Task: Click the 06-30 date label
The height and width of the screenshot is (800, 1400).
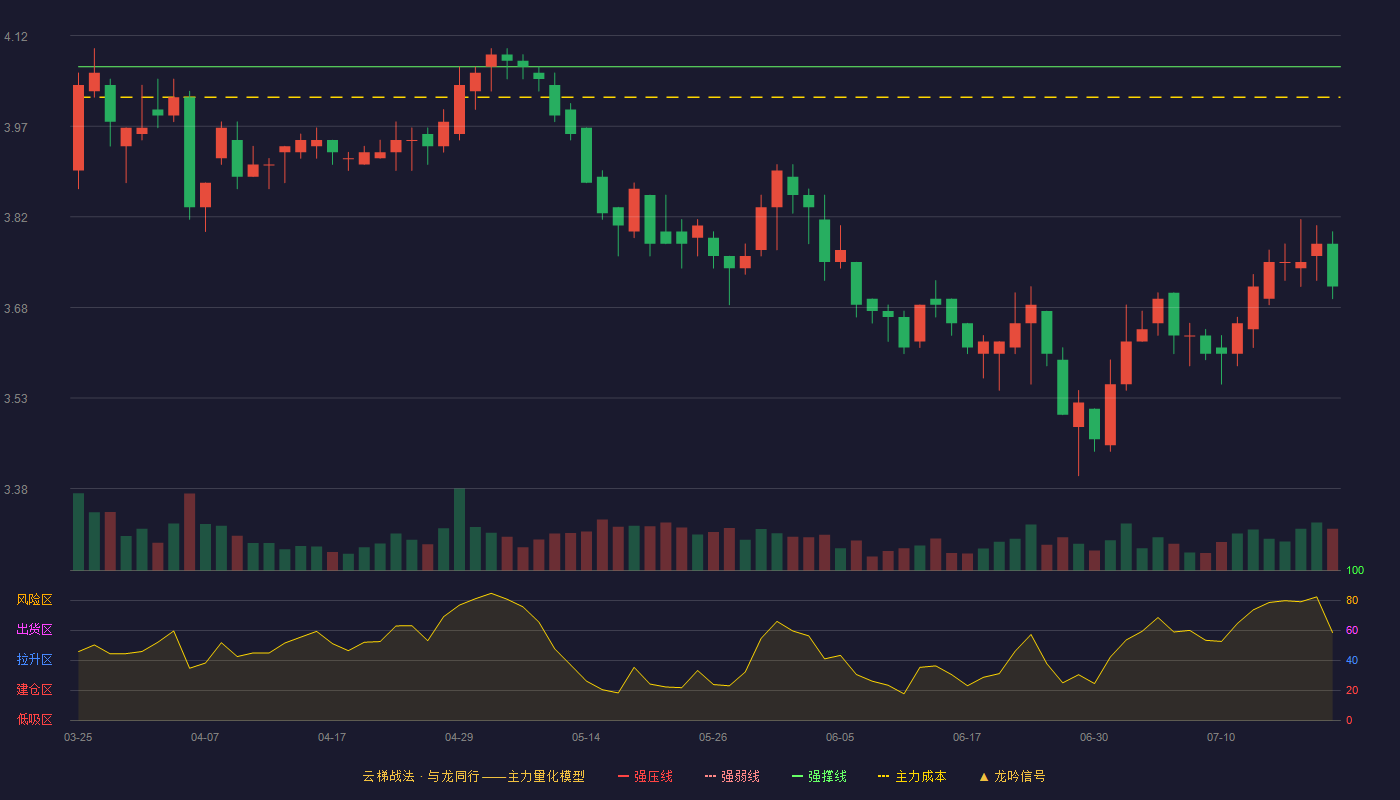Action: (x=1094, y=737)
